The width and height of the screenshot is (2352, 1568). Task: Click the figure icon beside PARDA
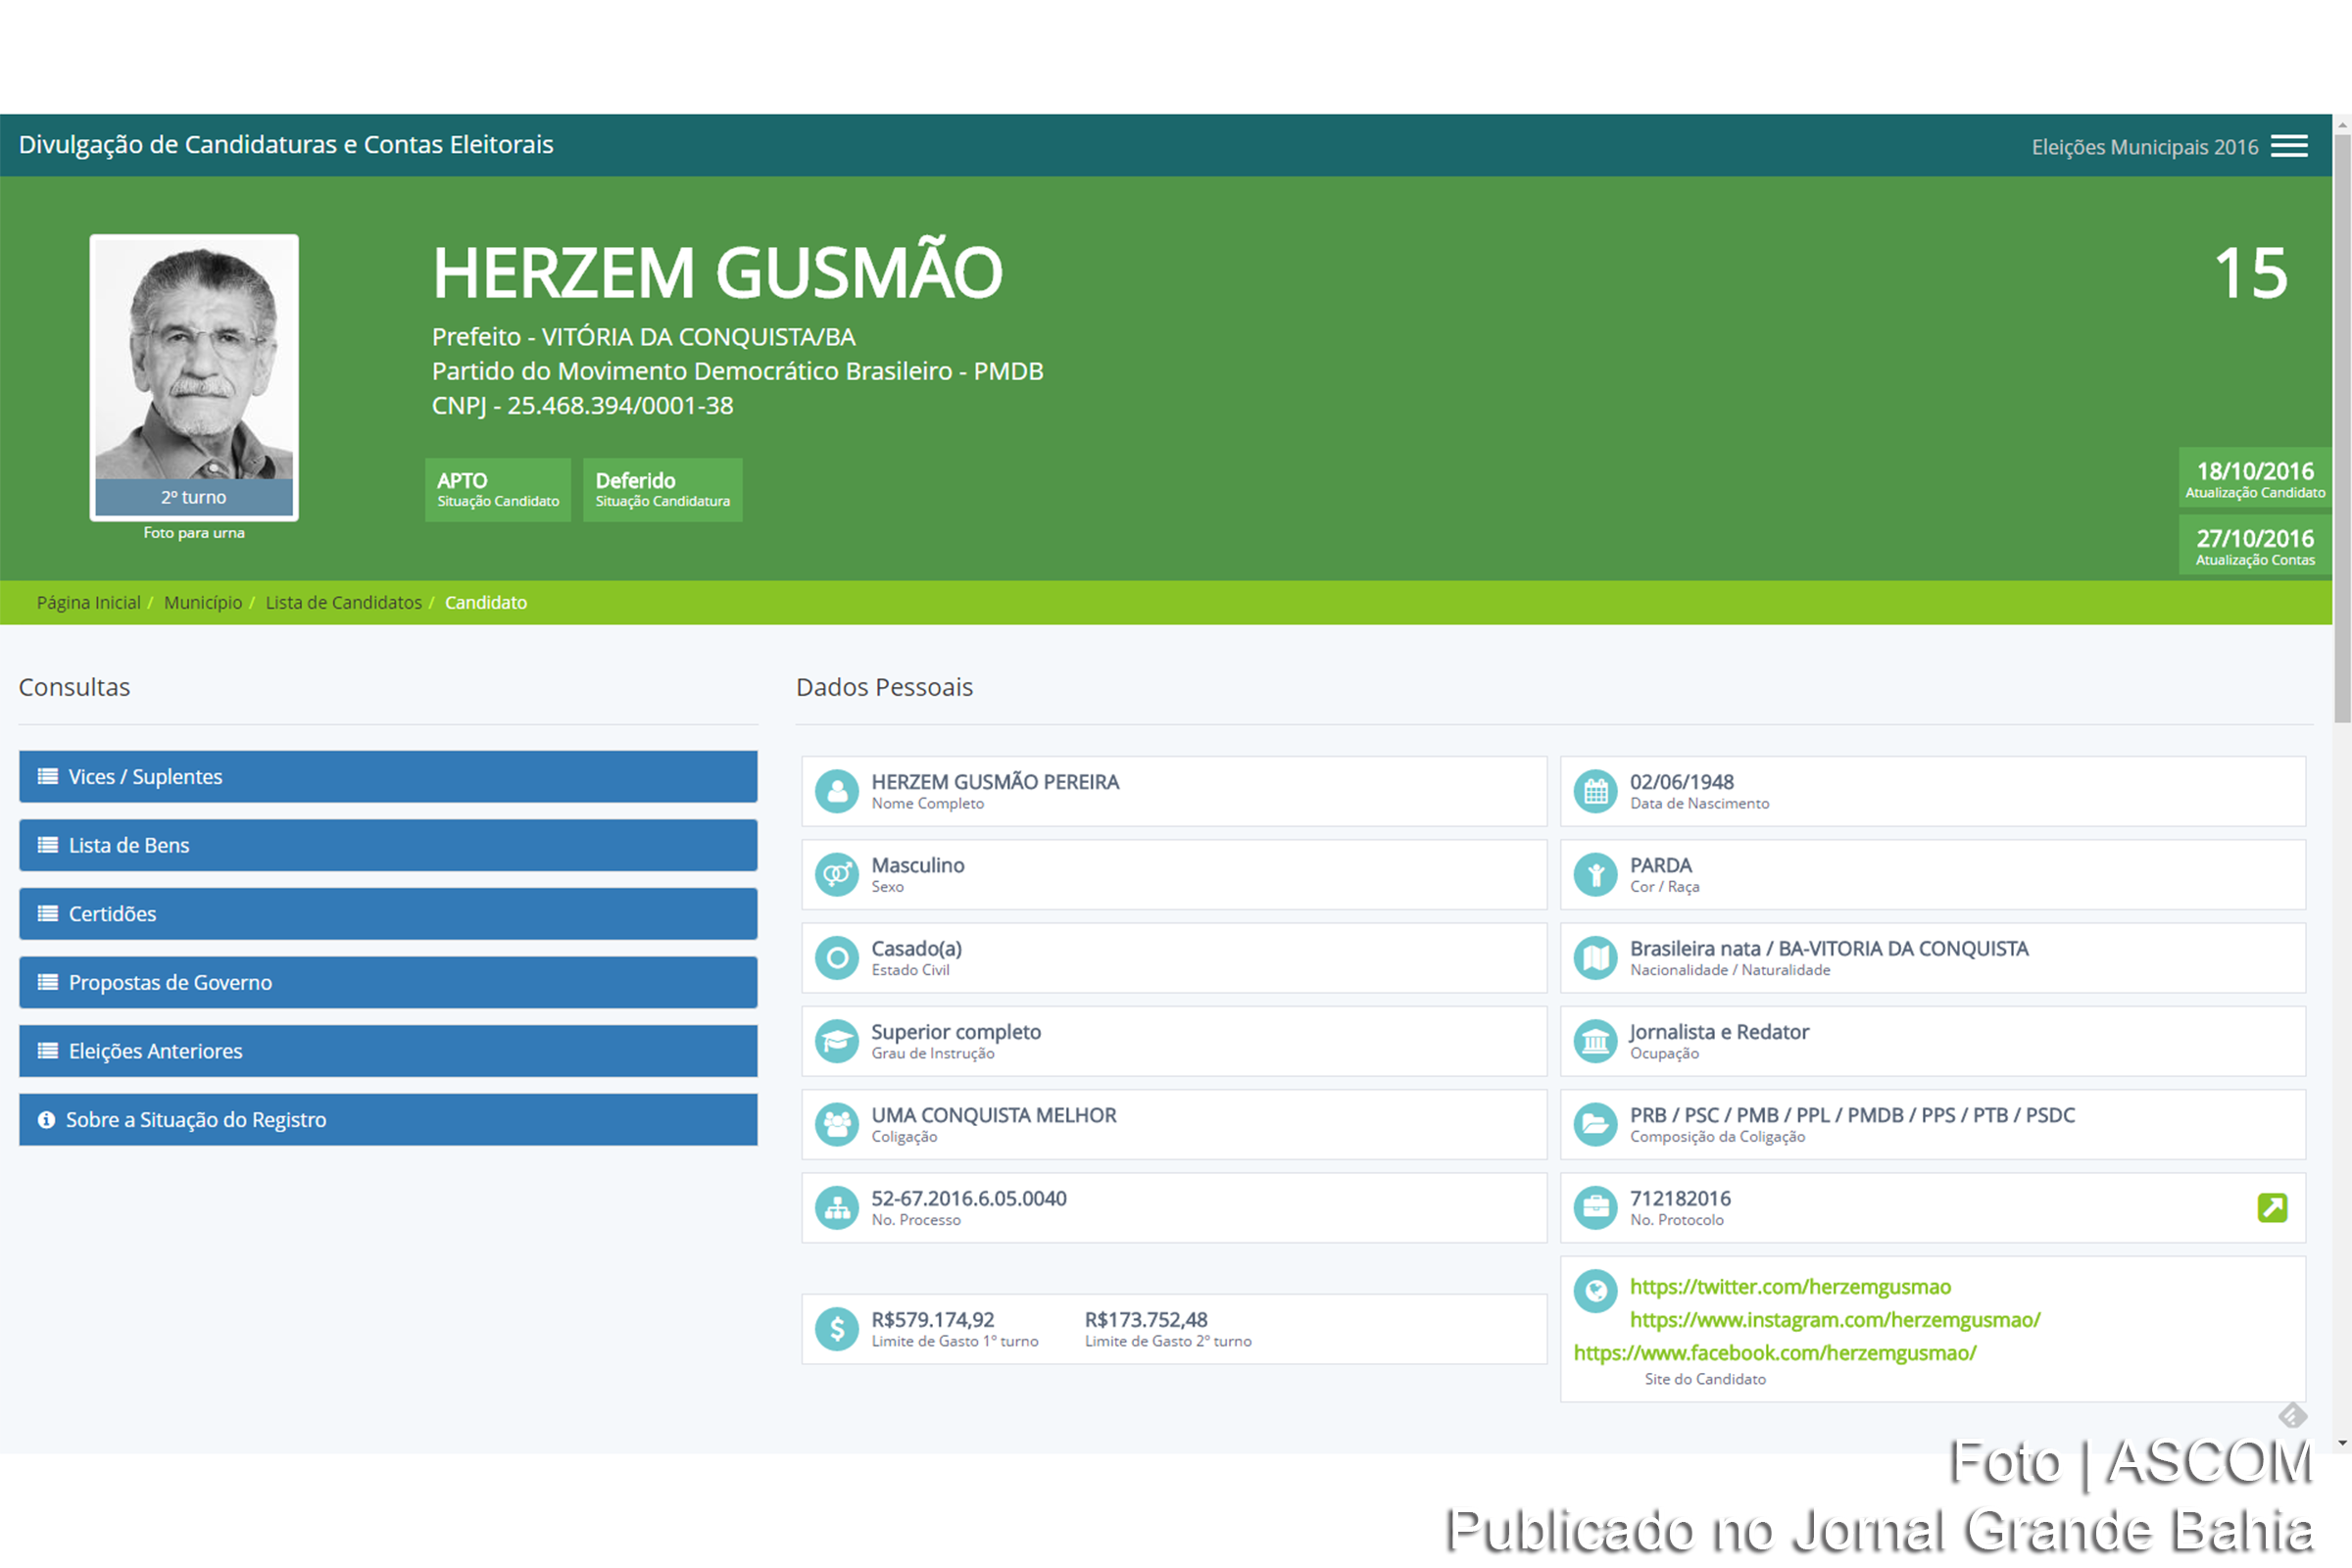point(1595,874)
